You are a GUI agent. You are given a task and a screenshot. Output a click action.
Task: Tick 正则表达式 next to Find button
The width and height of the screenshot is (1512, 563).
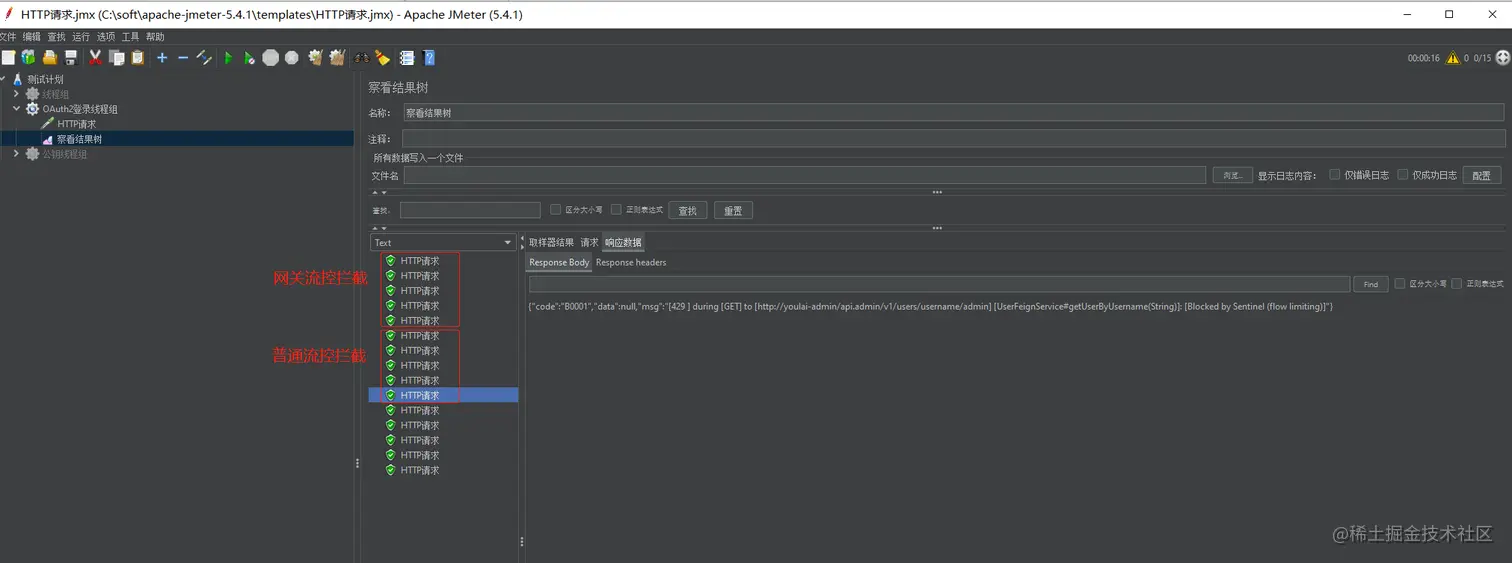point(1457,283)
